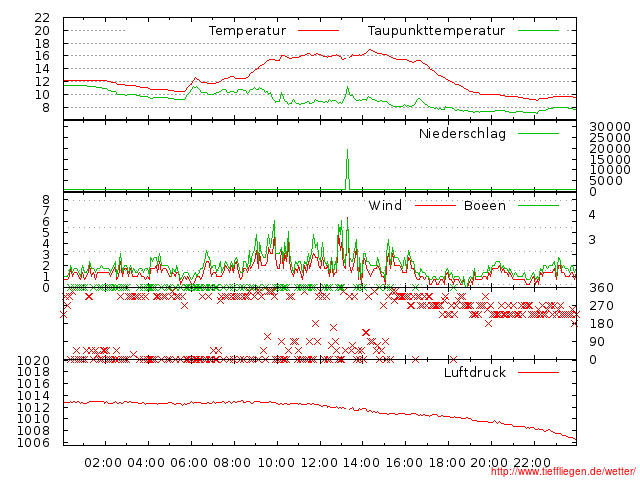This screenshot has width=640, height=480.
Task: Click pressure axis value 1020
Action: [x=33, y=361]
